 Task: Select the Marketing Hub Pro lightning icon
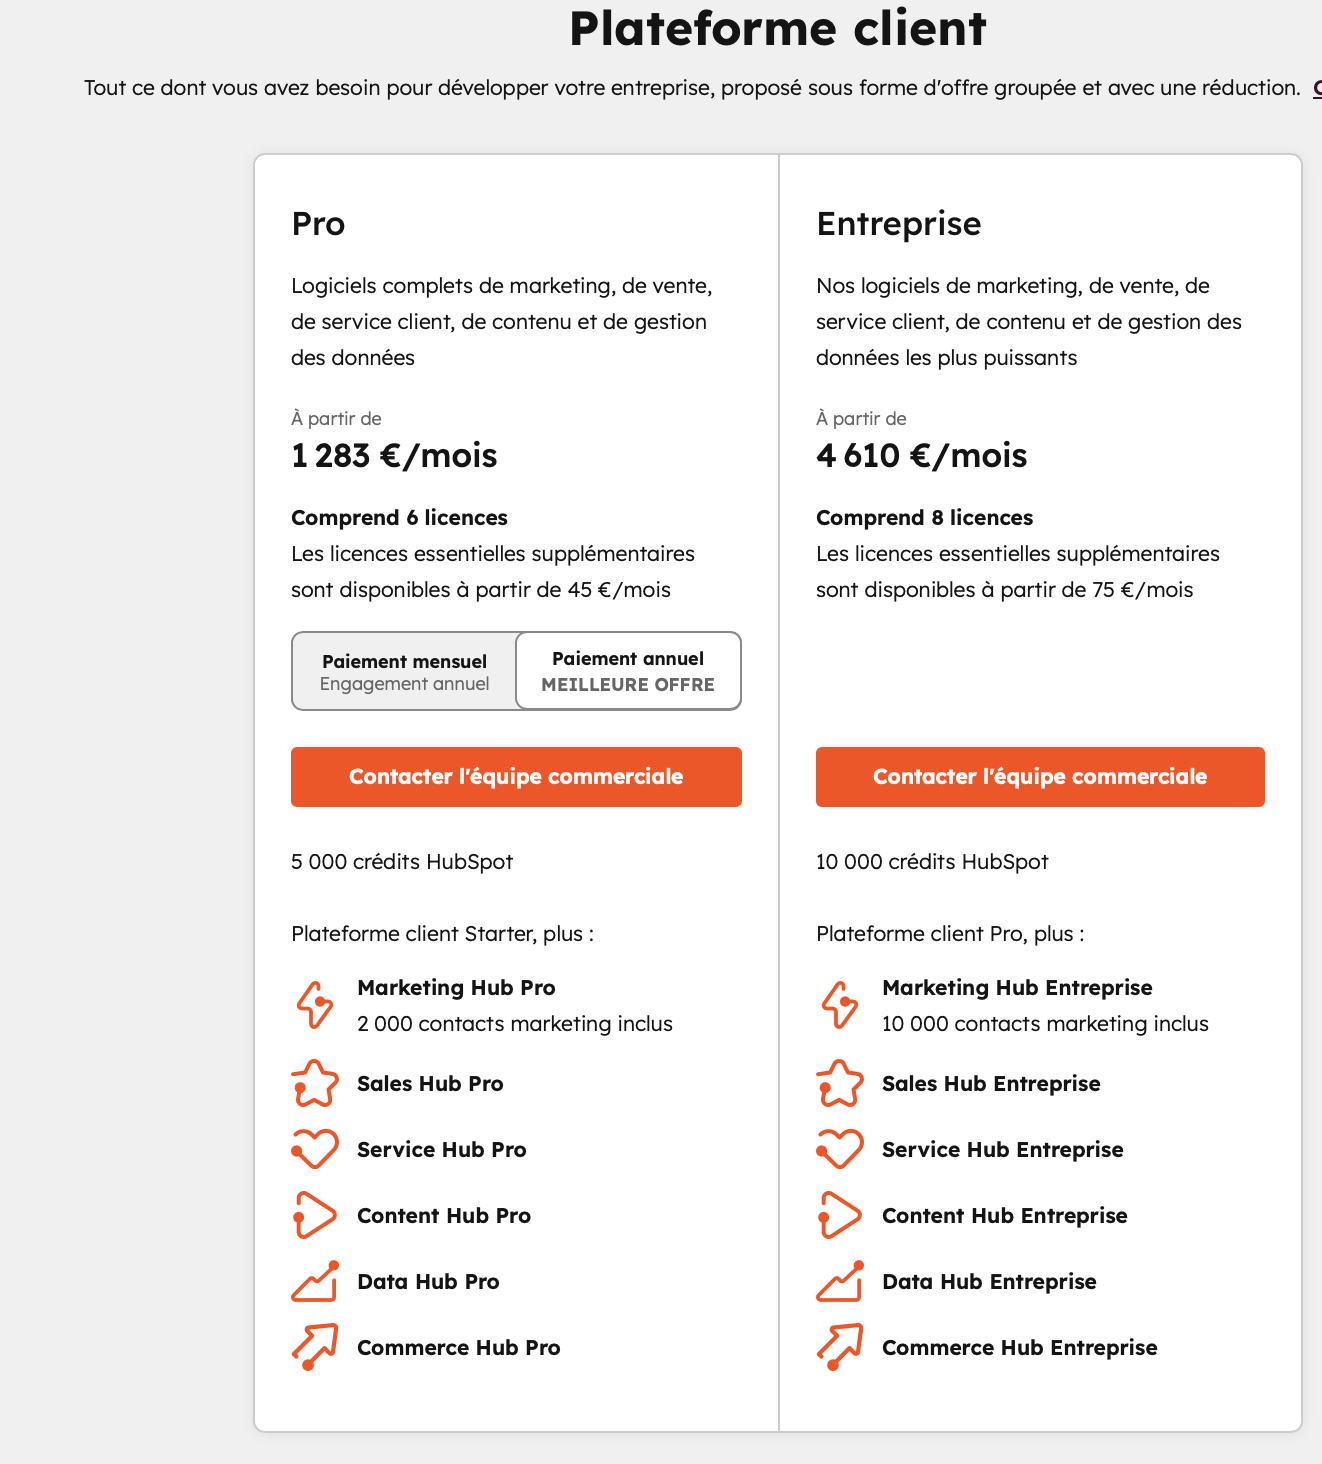(x=315, y=1004)
